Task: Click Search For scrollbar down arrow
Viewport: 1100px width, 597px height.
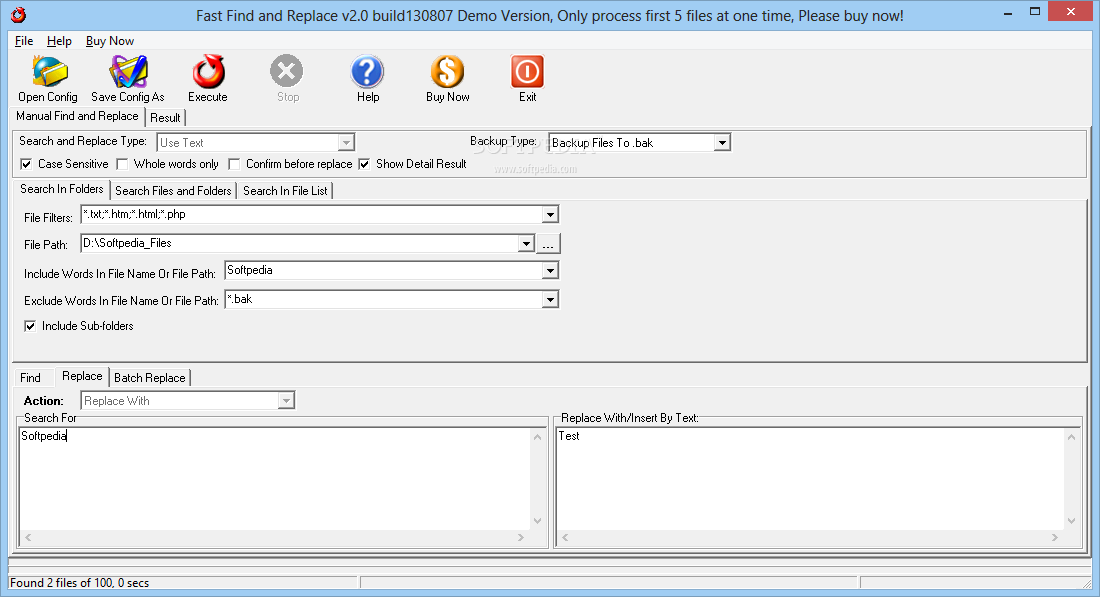Action: [x=537, y=521]
